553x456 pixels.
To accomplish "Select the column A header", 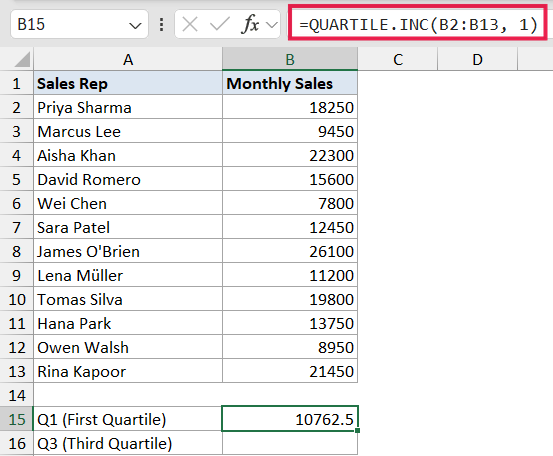I will [128, 59].
